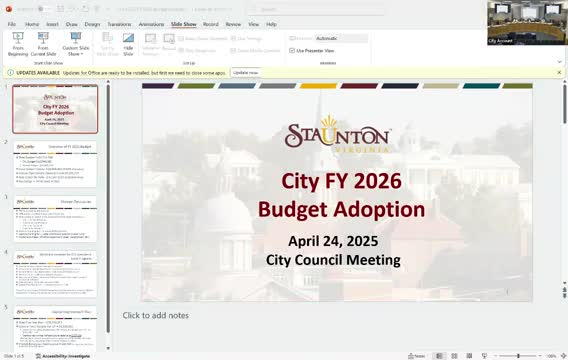568x360 pixels.
Task: Click the updates available info icon
Action: [11, 73]
